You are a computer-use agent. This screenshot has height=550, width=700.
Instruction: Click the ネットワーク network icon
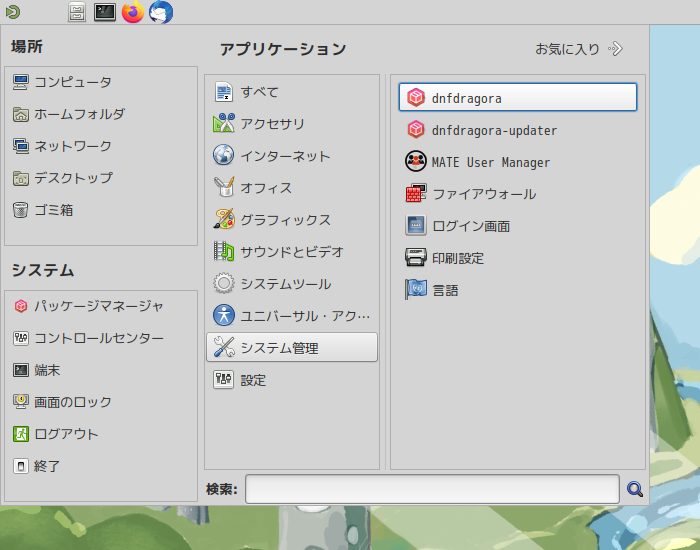tap(21, 146)
